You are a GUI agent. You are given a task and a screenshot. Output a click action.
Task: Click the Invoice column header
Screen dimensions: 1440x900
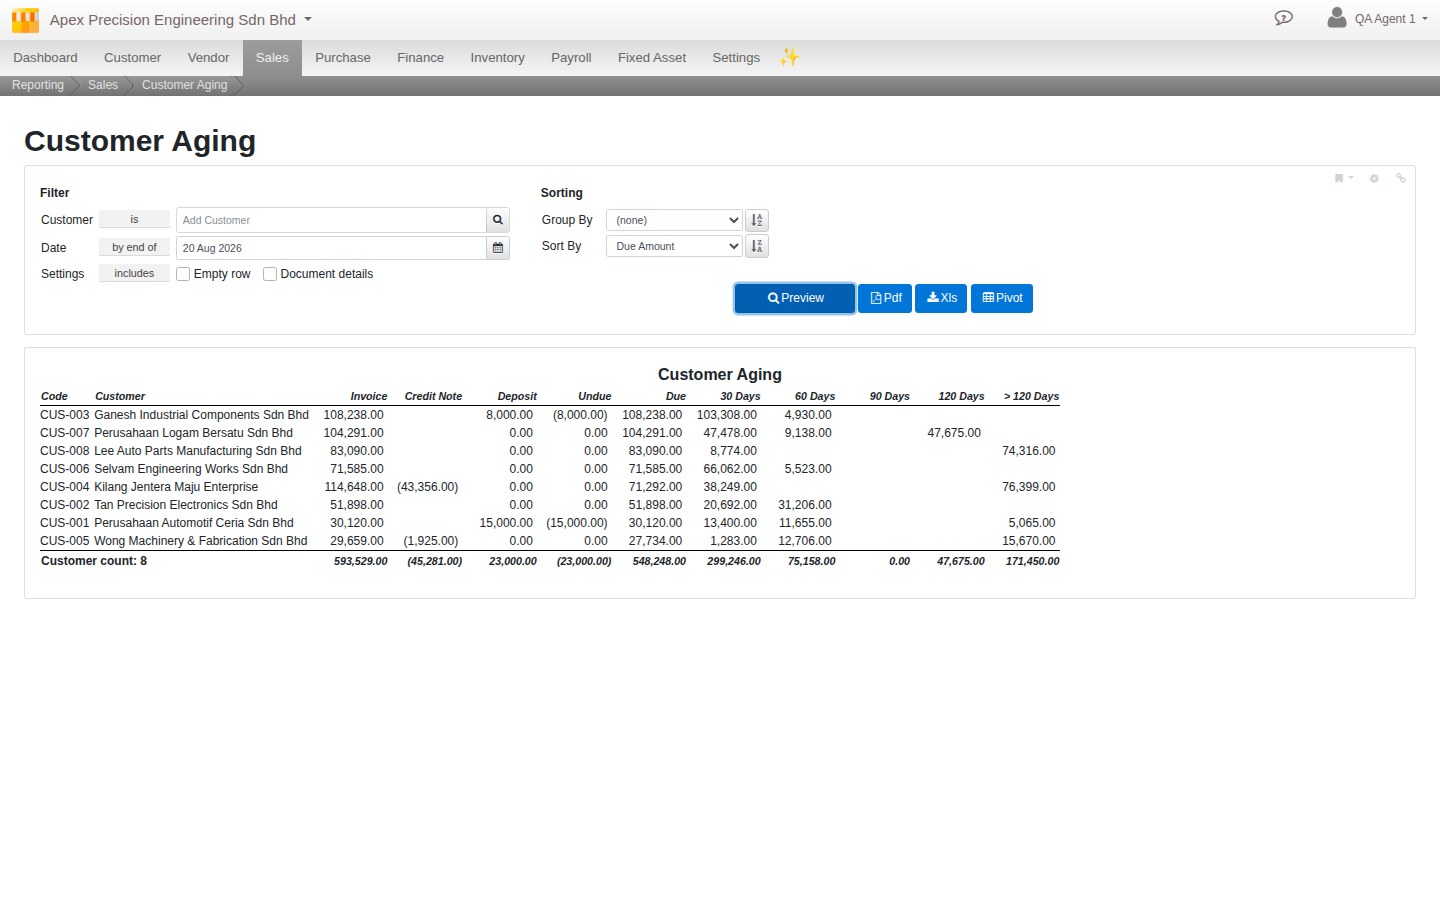point(369,396)
